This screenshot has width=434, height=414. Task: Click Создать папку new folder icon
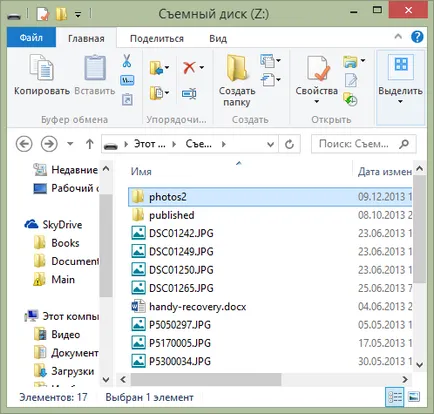pyautogui.click(x=237, y=68)
